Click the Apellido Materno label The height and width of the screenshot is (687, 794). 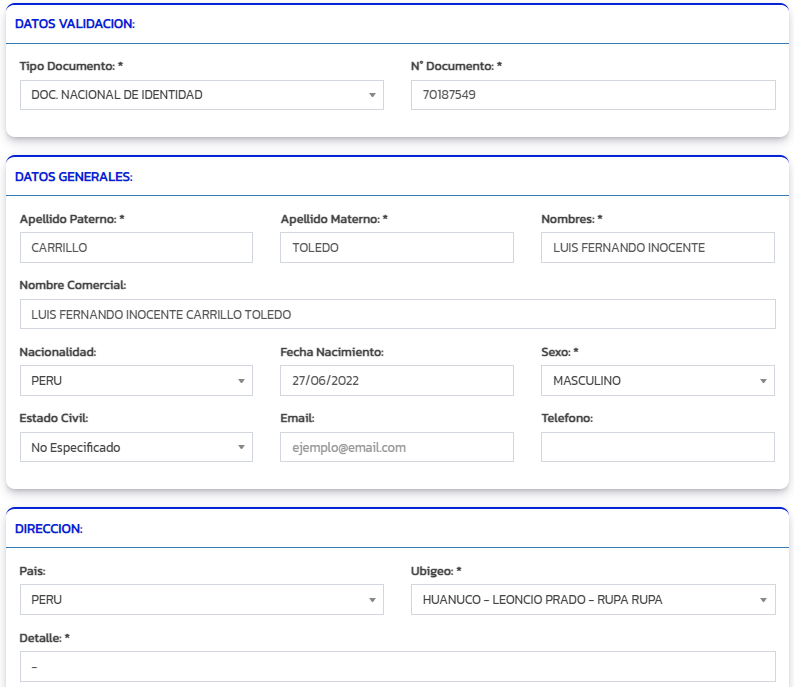click(x=334, y=219)
